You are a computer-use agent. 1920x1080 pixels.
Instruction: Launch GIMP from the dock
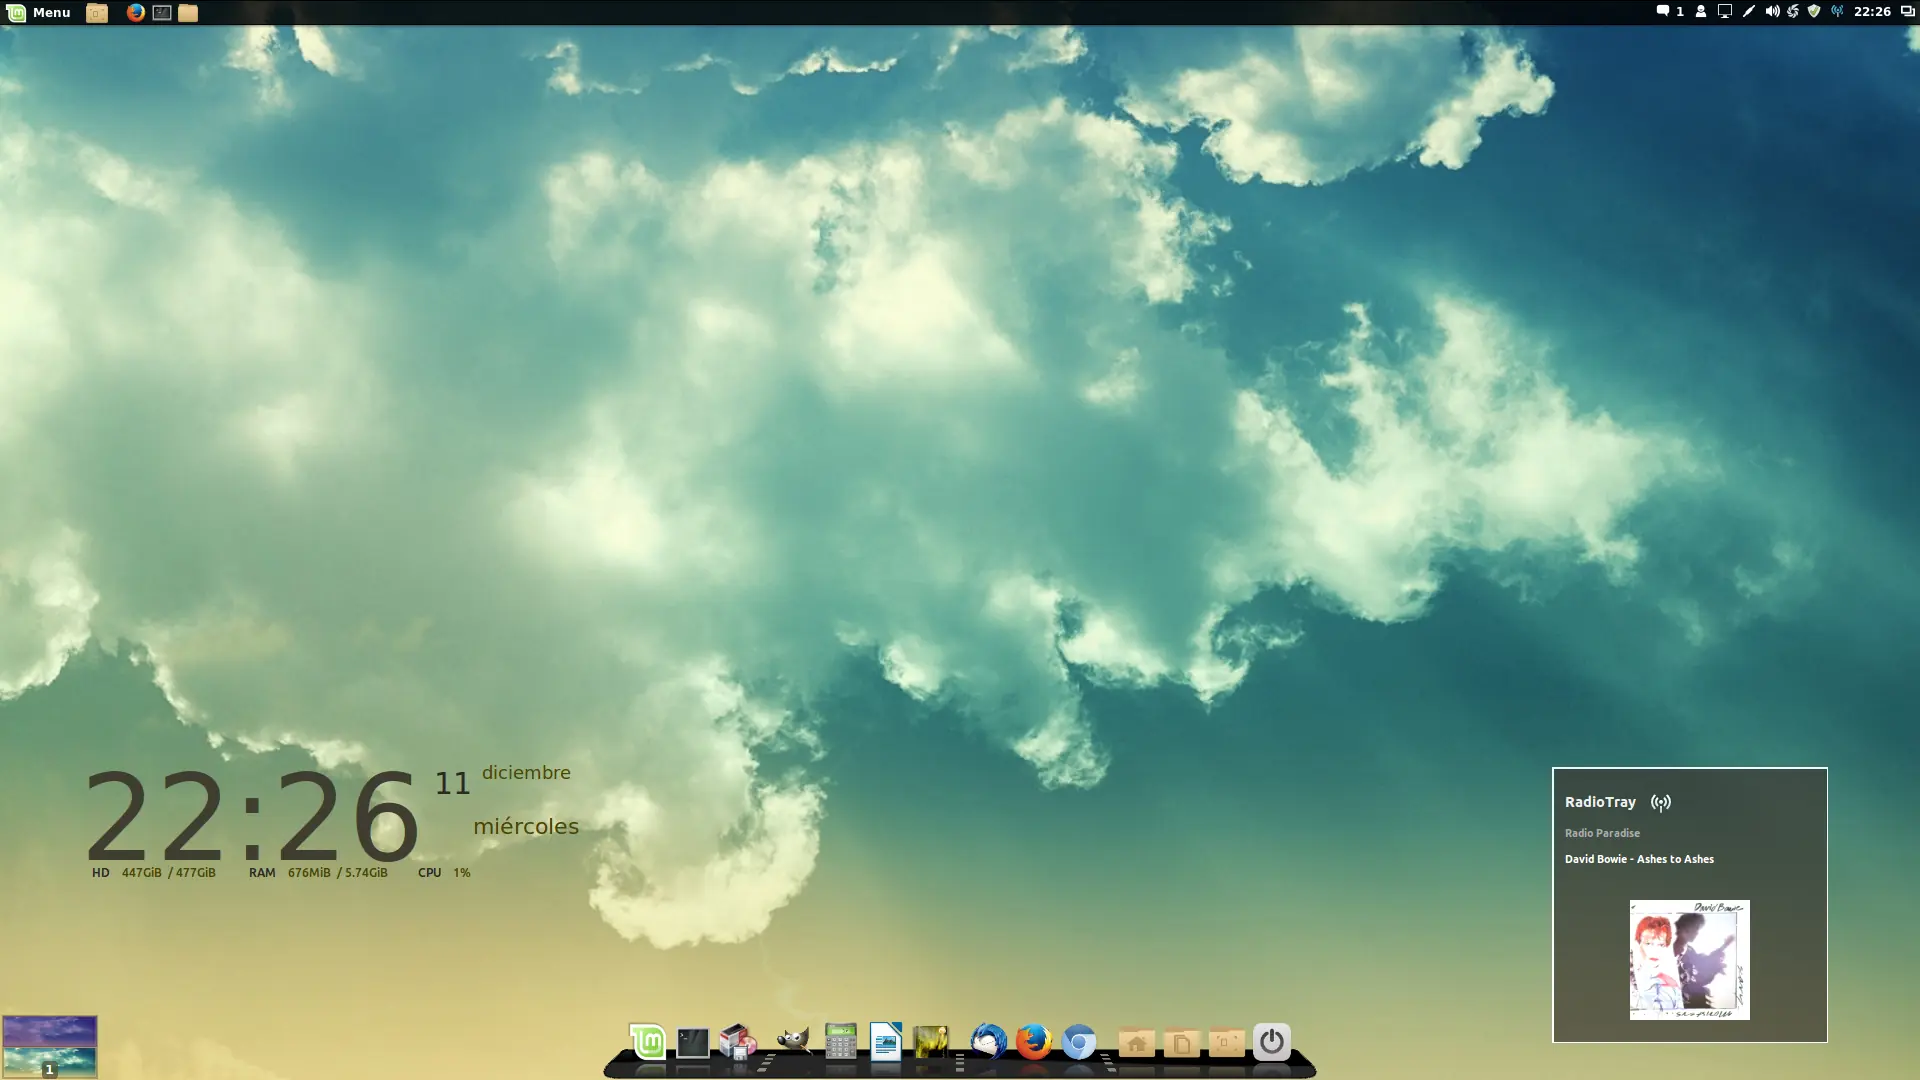click(793, 1042)
